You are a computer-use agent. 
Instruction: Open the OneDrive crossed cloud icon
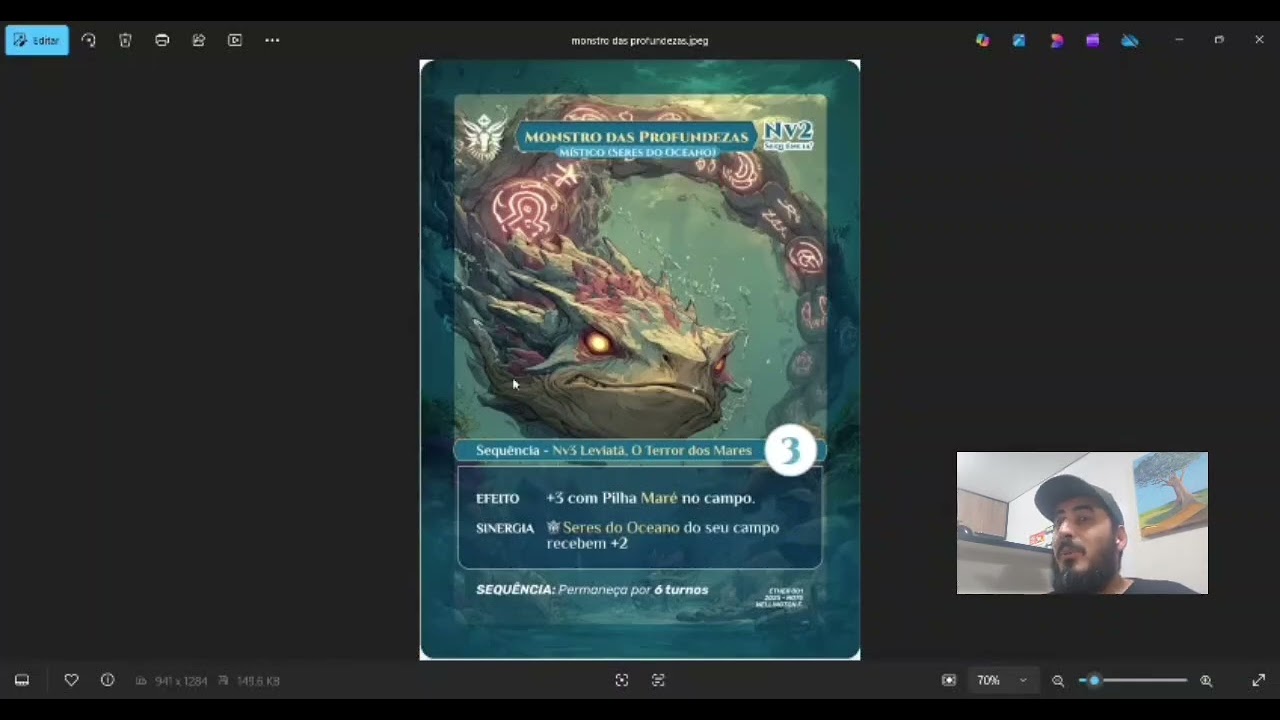pyautogui.click(x=1130, y=40)
